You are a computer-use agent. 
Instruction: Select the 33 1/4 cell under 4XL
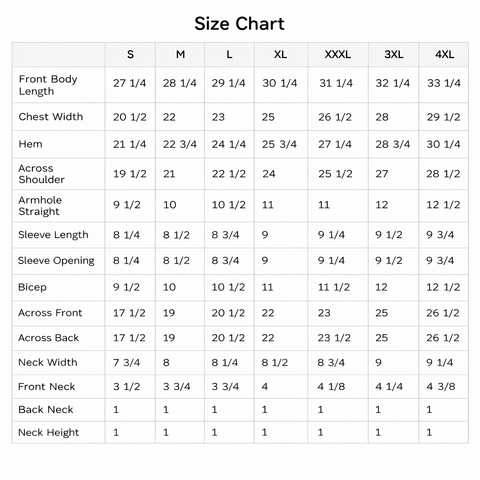[x=444, y=83]
